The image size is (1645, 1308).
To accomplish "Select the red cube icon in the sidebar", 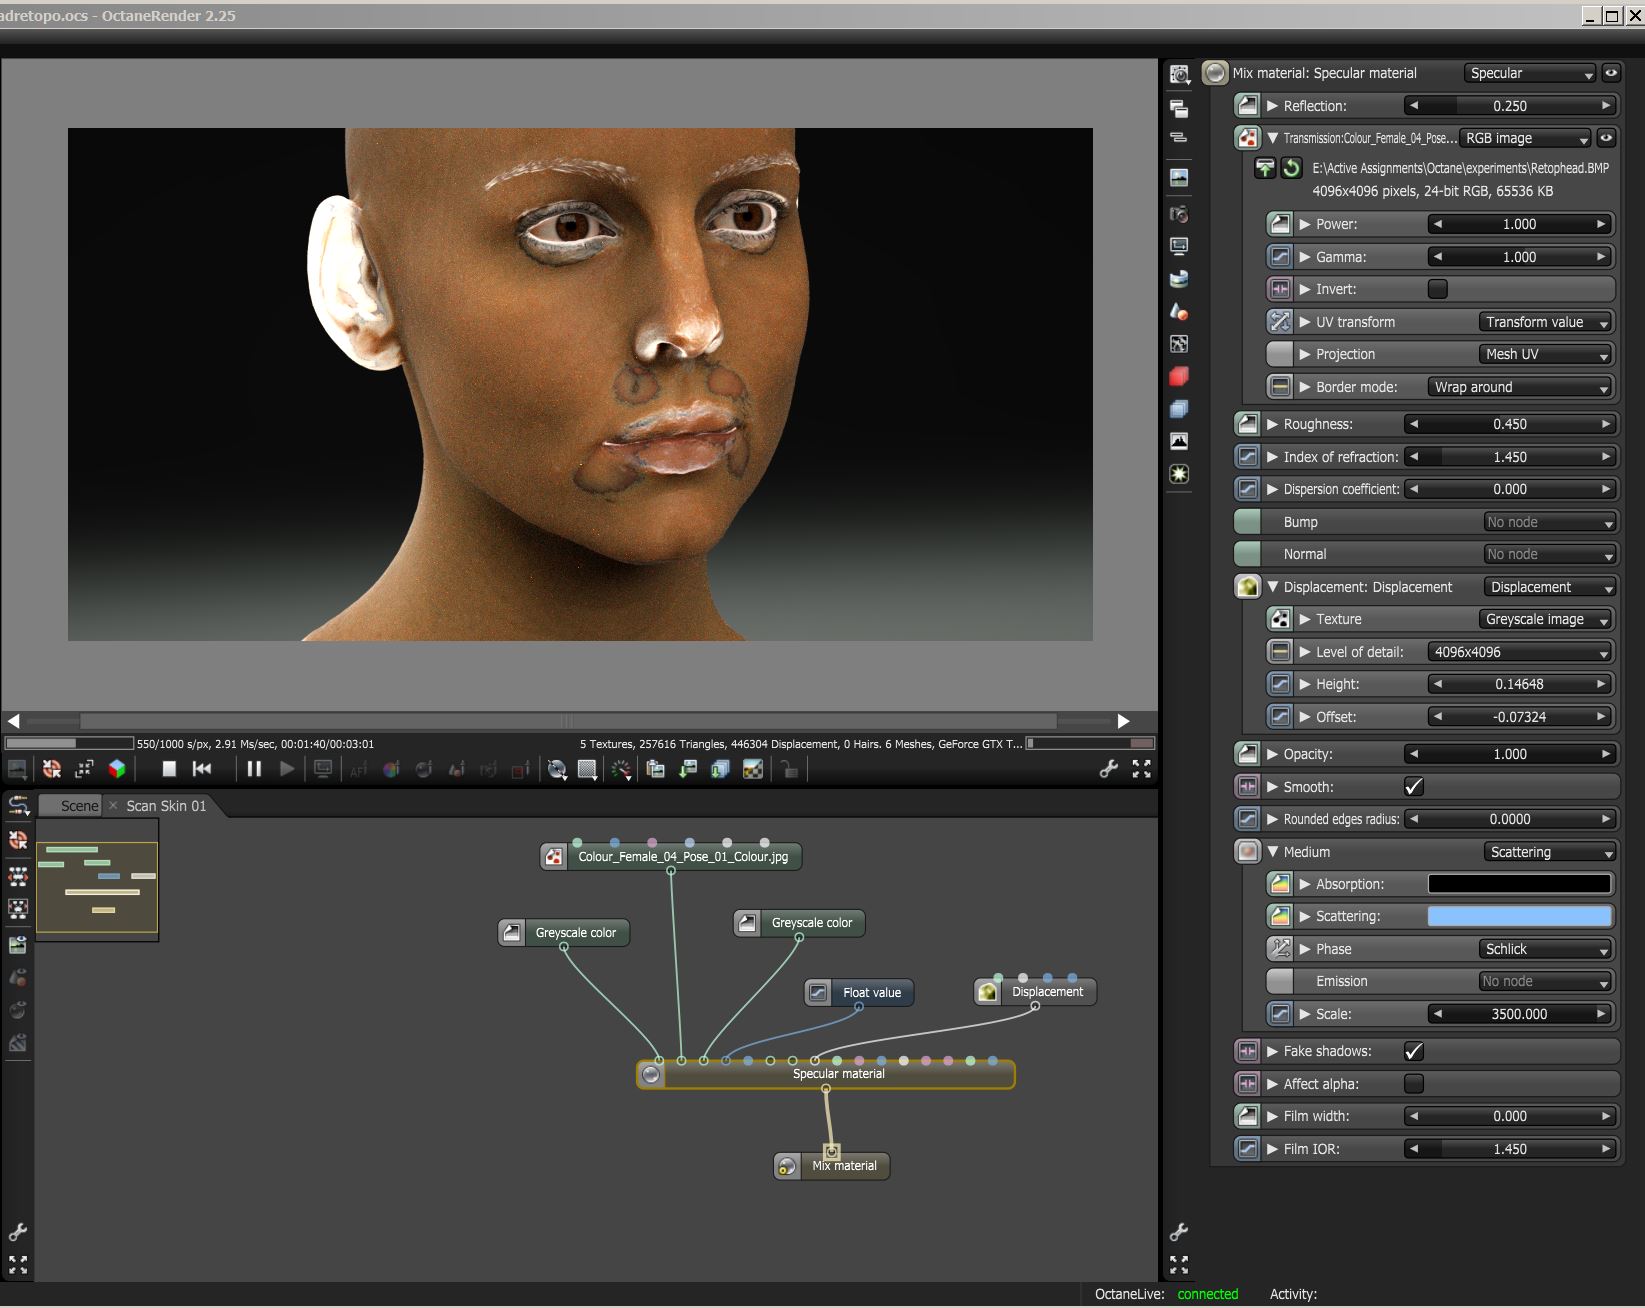I will (x=1179, y=377).
